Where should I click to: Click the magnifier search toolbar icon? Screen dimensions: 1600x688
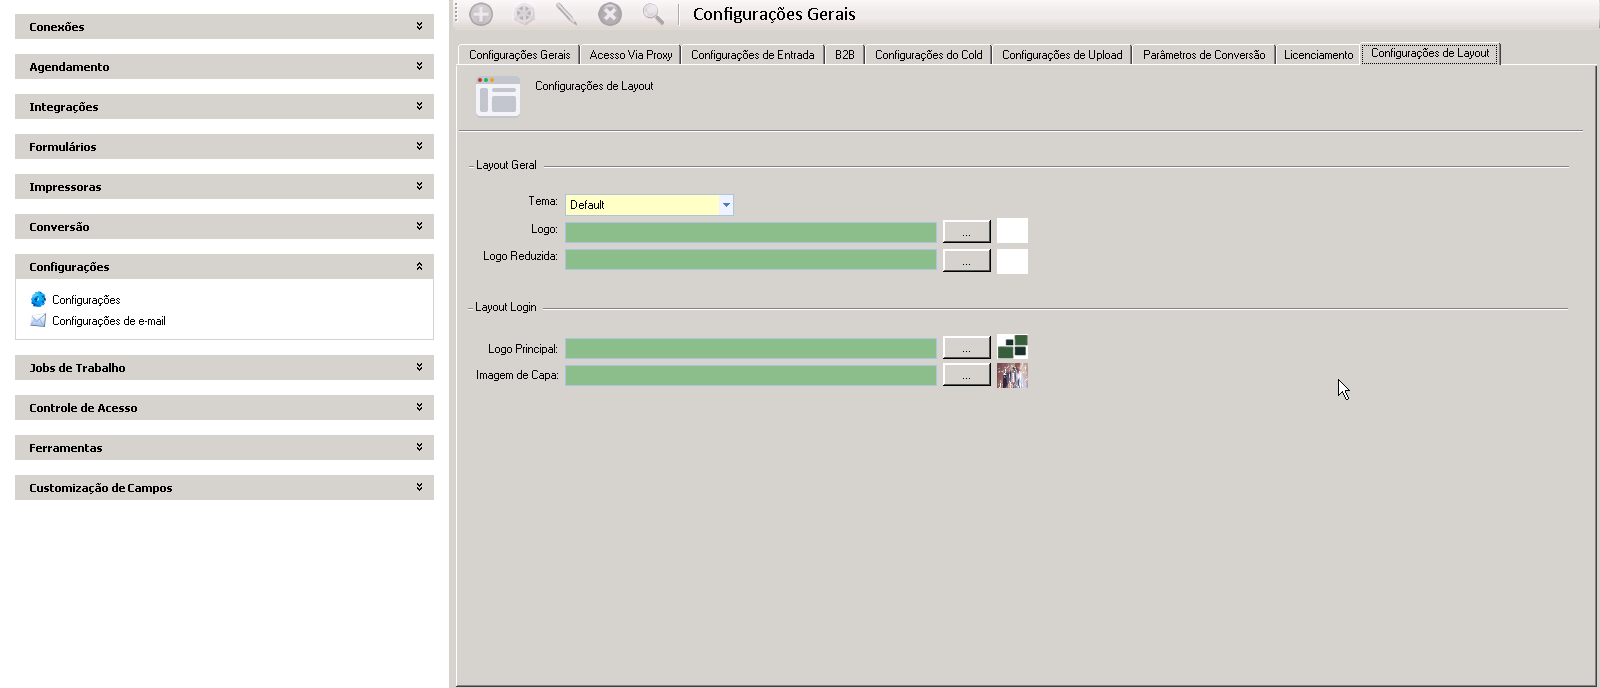[653, 14]
